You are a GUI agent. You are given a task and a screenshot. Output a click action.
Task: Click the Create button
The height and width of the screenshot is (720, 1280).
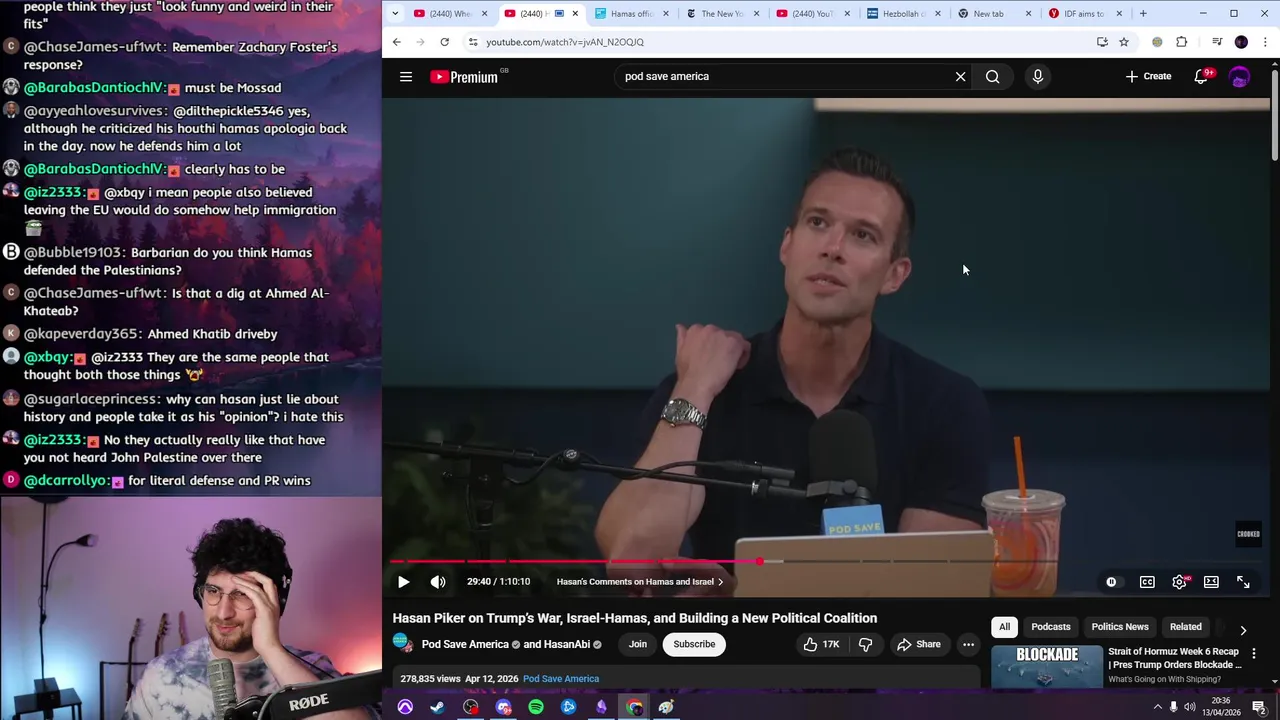(x=1148, y=76)
